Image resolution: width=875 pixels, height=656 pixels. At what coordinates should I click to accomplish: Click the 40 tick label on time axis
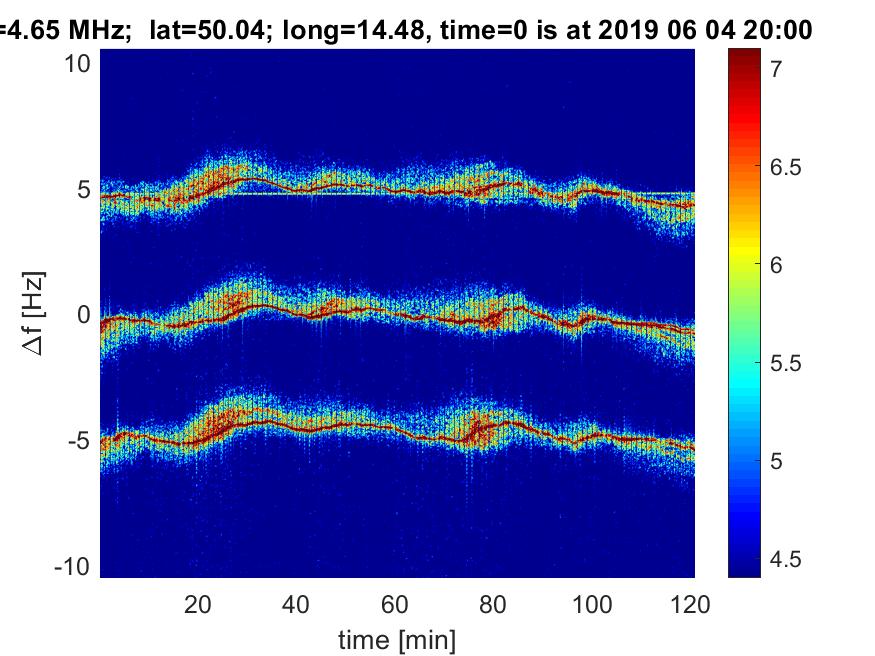(296, 605)
